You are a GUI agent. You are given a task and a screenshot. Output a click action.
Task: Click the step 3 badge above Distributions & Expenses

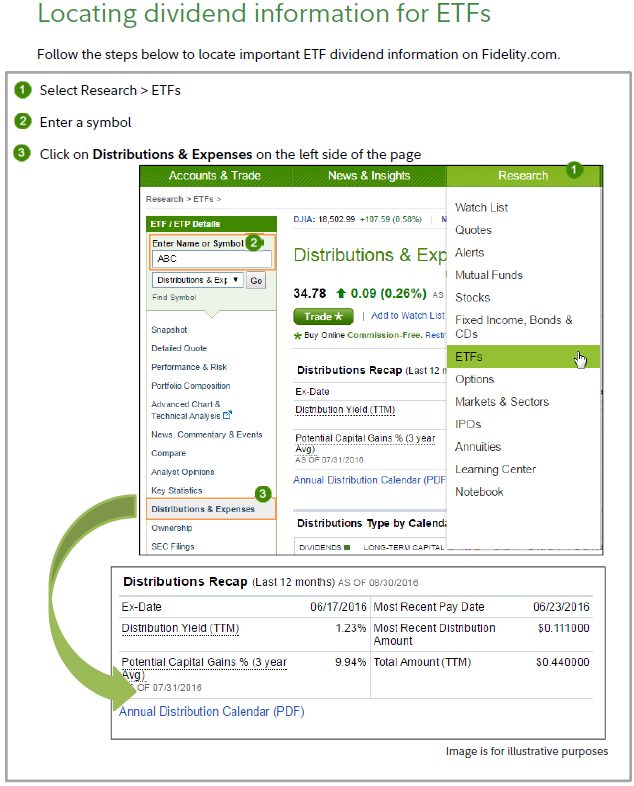tap(262, 493)
